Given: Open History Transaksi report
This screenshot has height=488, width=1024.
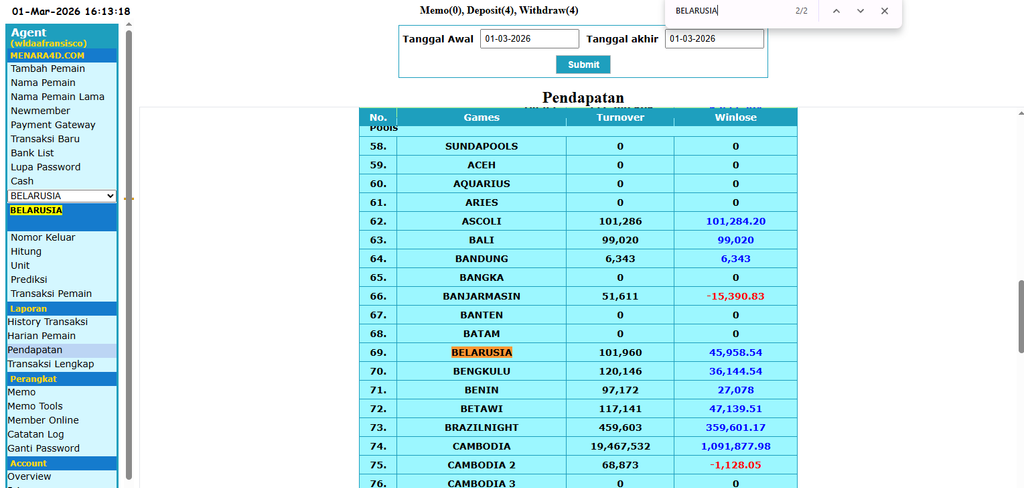Looking at the screenshot, I should 48,321.
